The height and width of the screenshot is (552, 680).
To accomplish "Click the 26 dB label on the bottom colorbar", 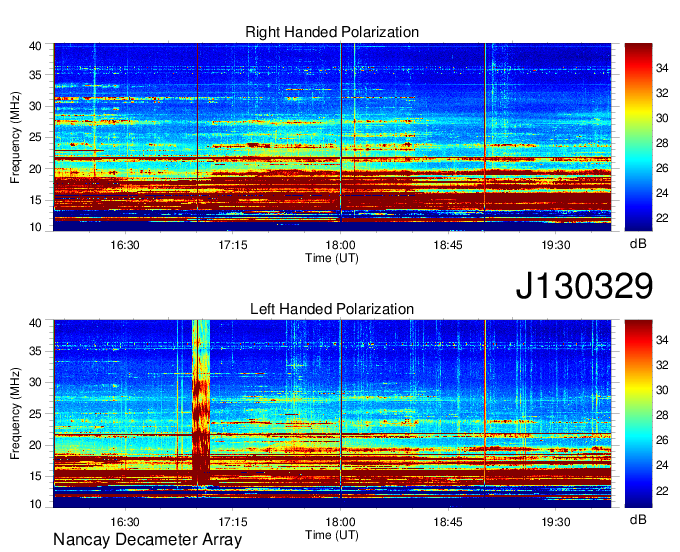I will 662,440.
